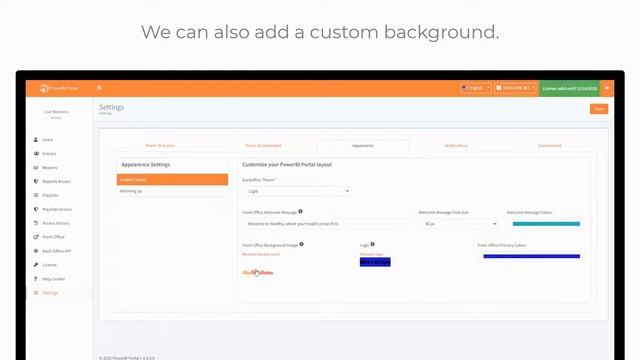Click the Remove logo link
The image size is (640, 360).
click(x=371, y=254)
